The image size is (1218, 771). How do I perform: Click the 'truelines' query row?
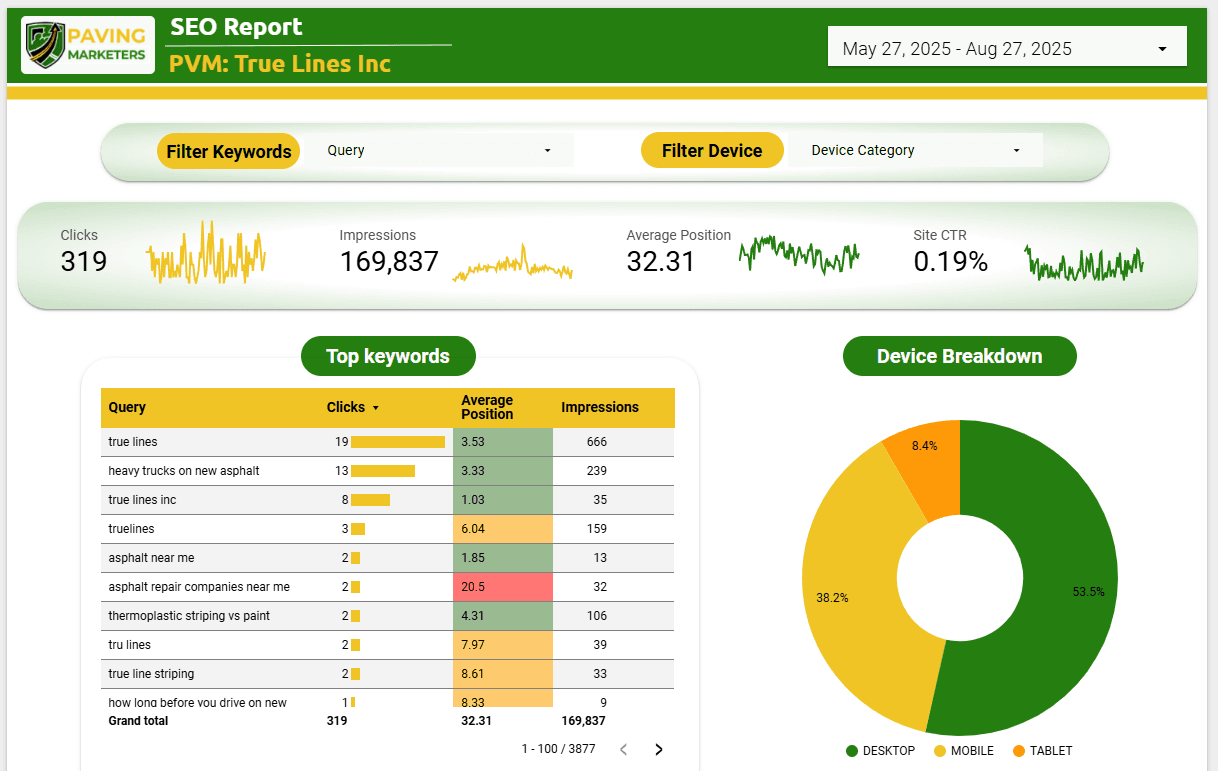[388, 529]
